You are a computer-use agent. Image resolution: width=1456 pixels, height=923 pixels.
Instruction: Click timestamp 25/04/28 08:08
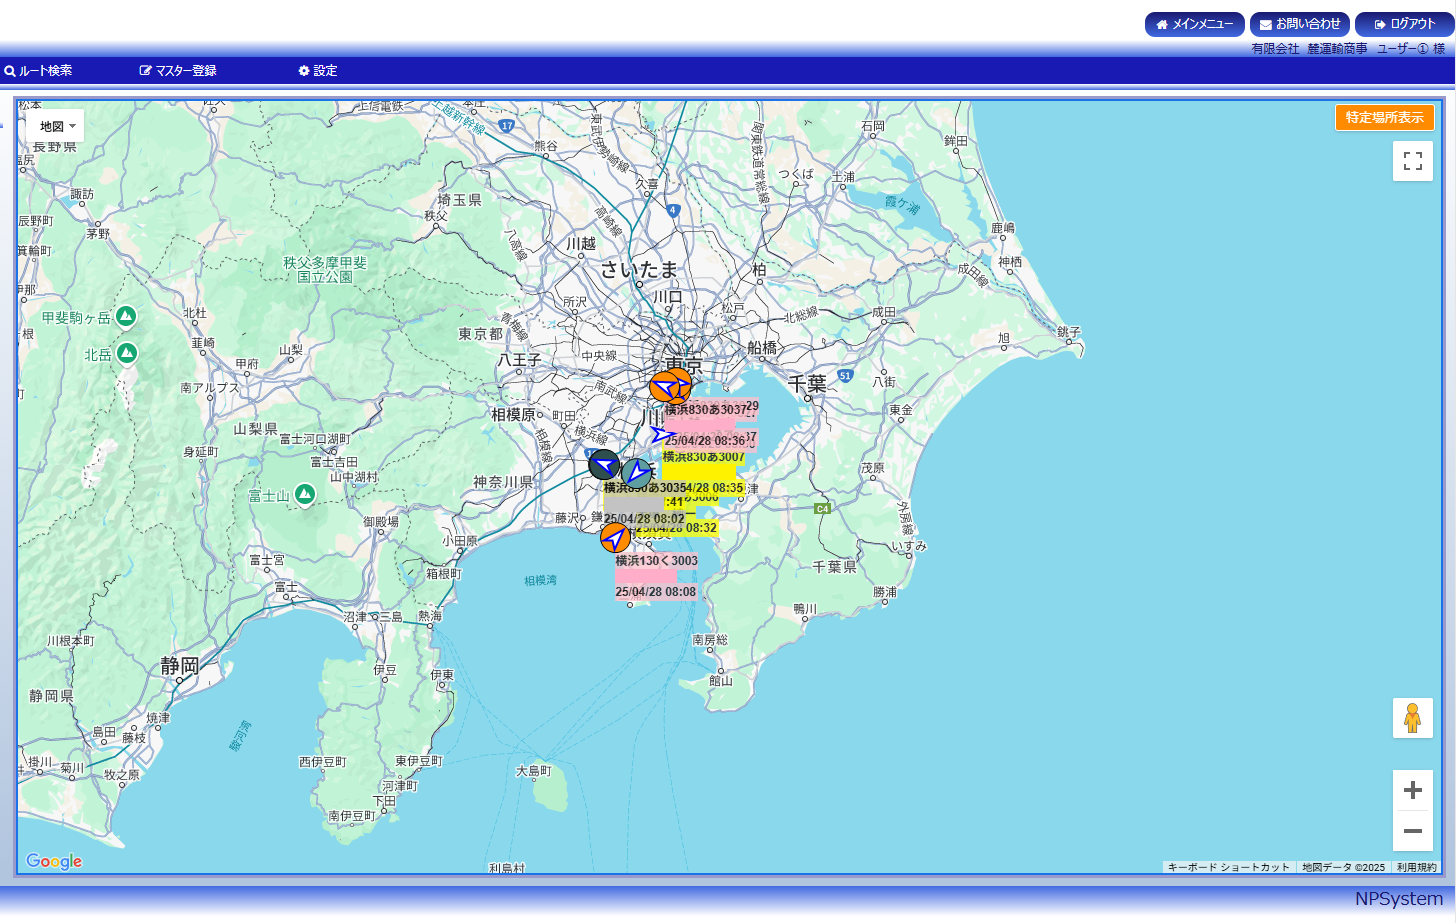tap(656, 592)
